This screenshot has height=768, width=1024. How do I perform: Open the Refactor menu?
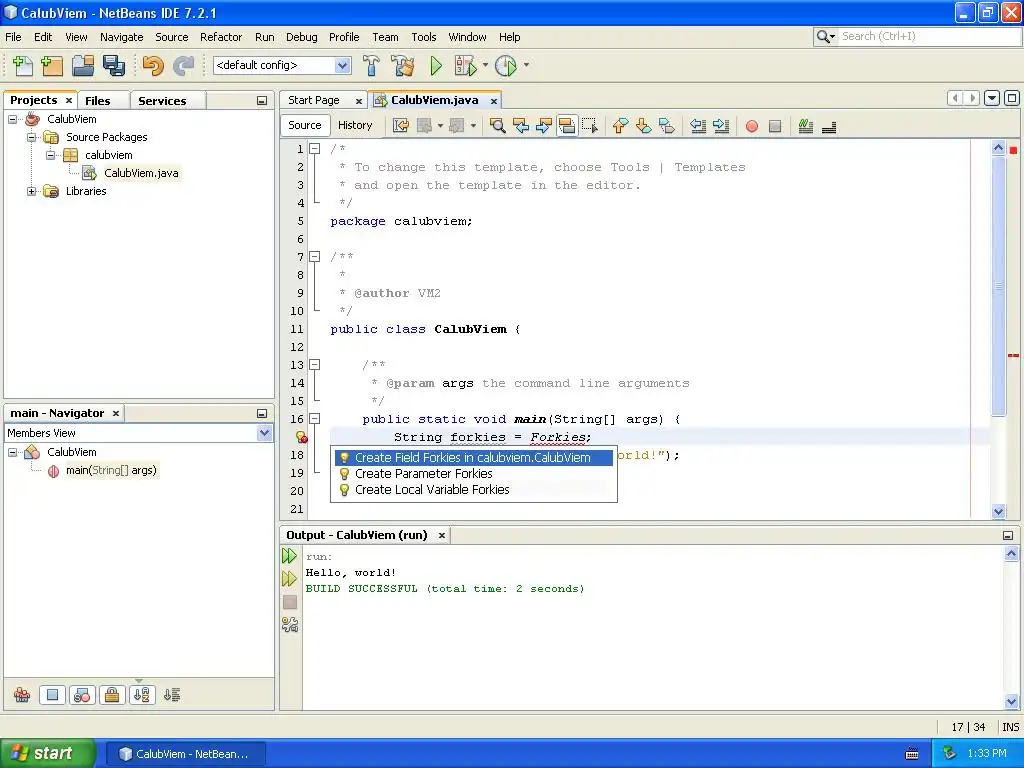tap(221, 37)
